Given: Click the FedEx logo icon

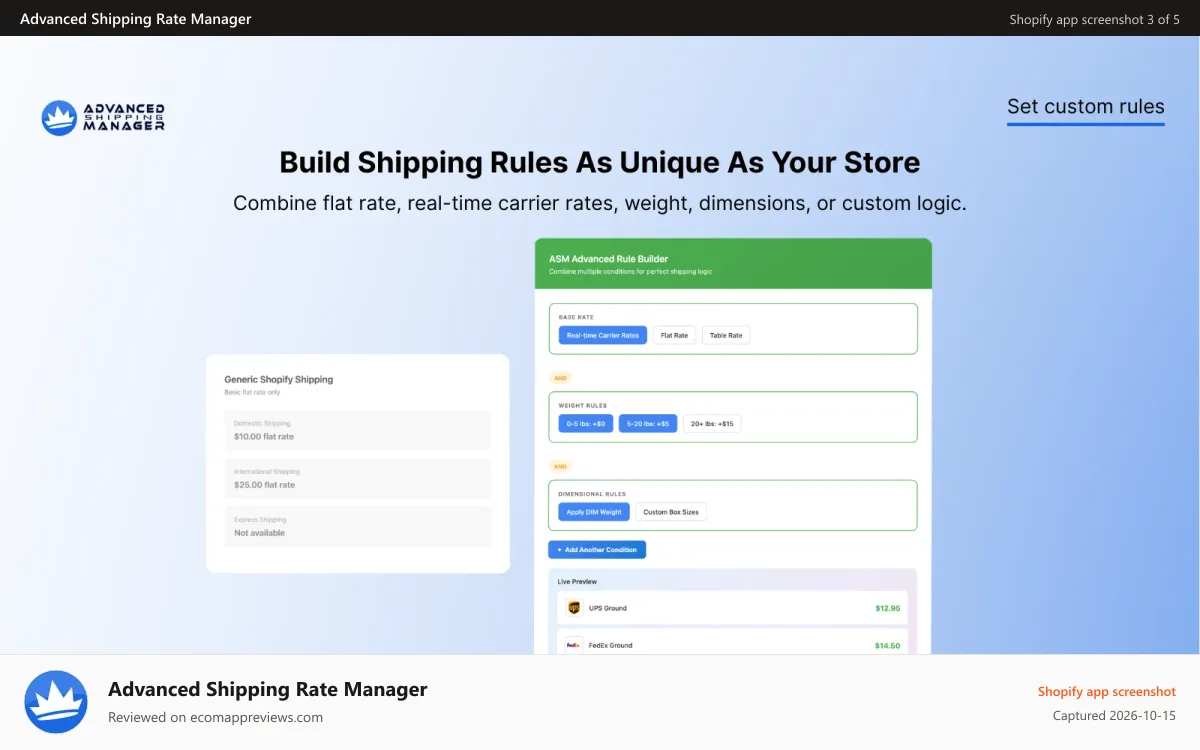Looking at the screenshot, I should (574, 645).
